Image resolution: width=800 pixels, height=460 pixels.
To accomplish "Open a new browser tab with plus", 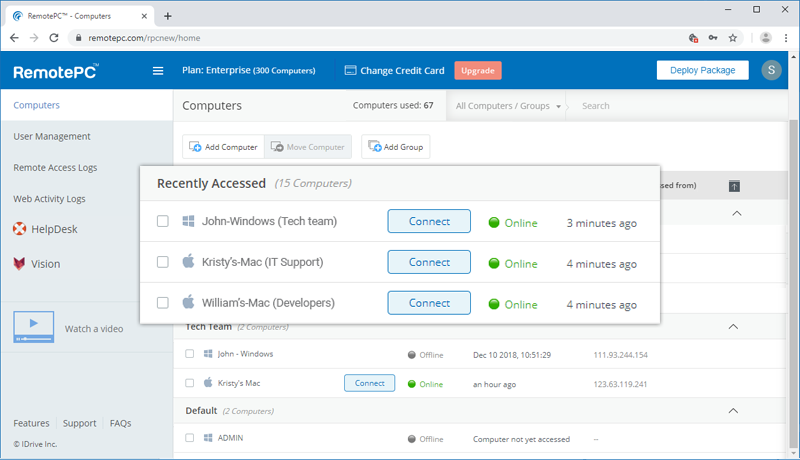I will click(167, 16).
